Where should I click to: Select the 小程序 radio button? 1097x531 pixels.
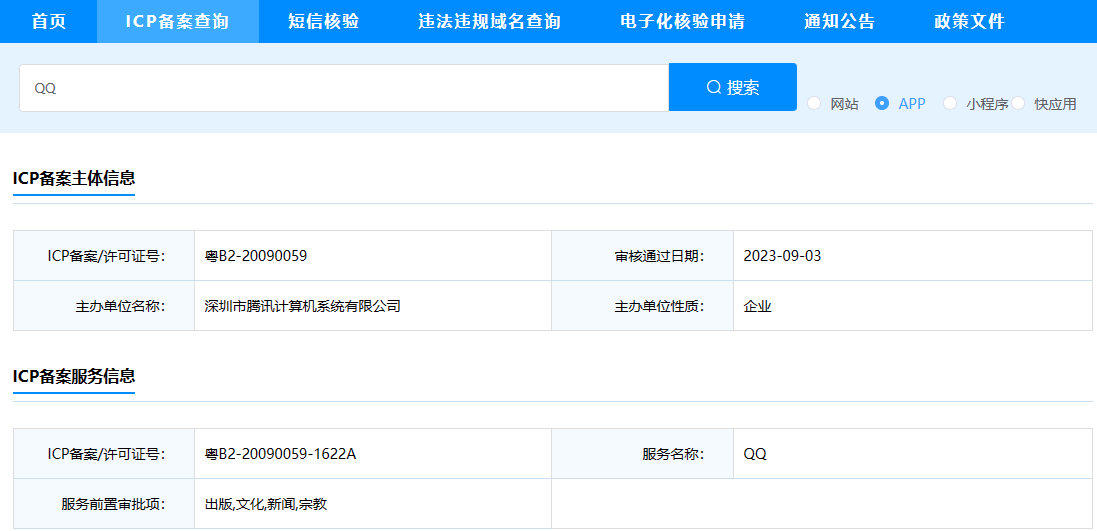[950, 104]
